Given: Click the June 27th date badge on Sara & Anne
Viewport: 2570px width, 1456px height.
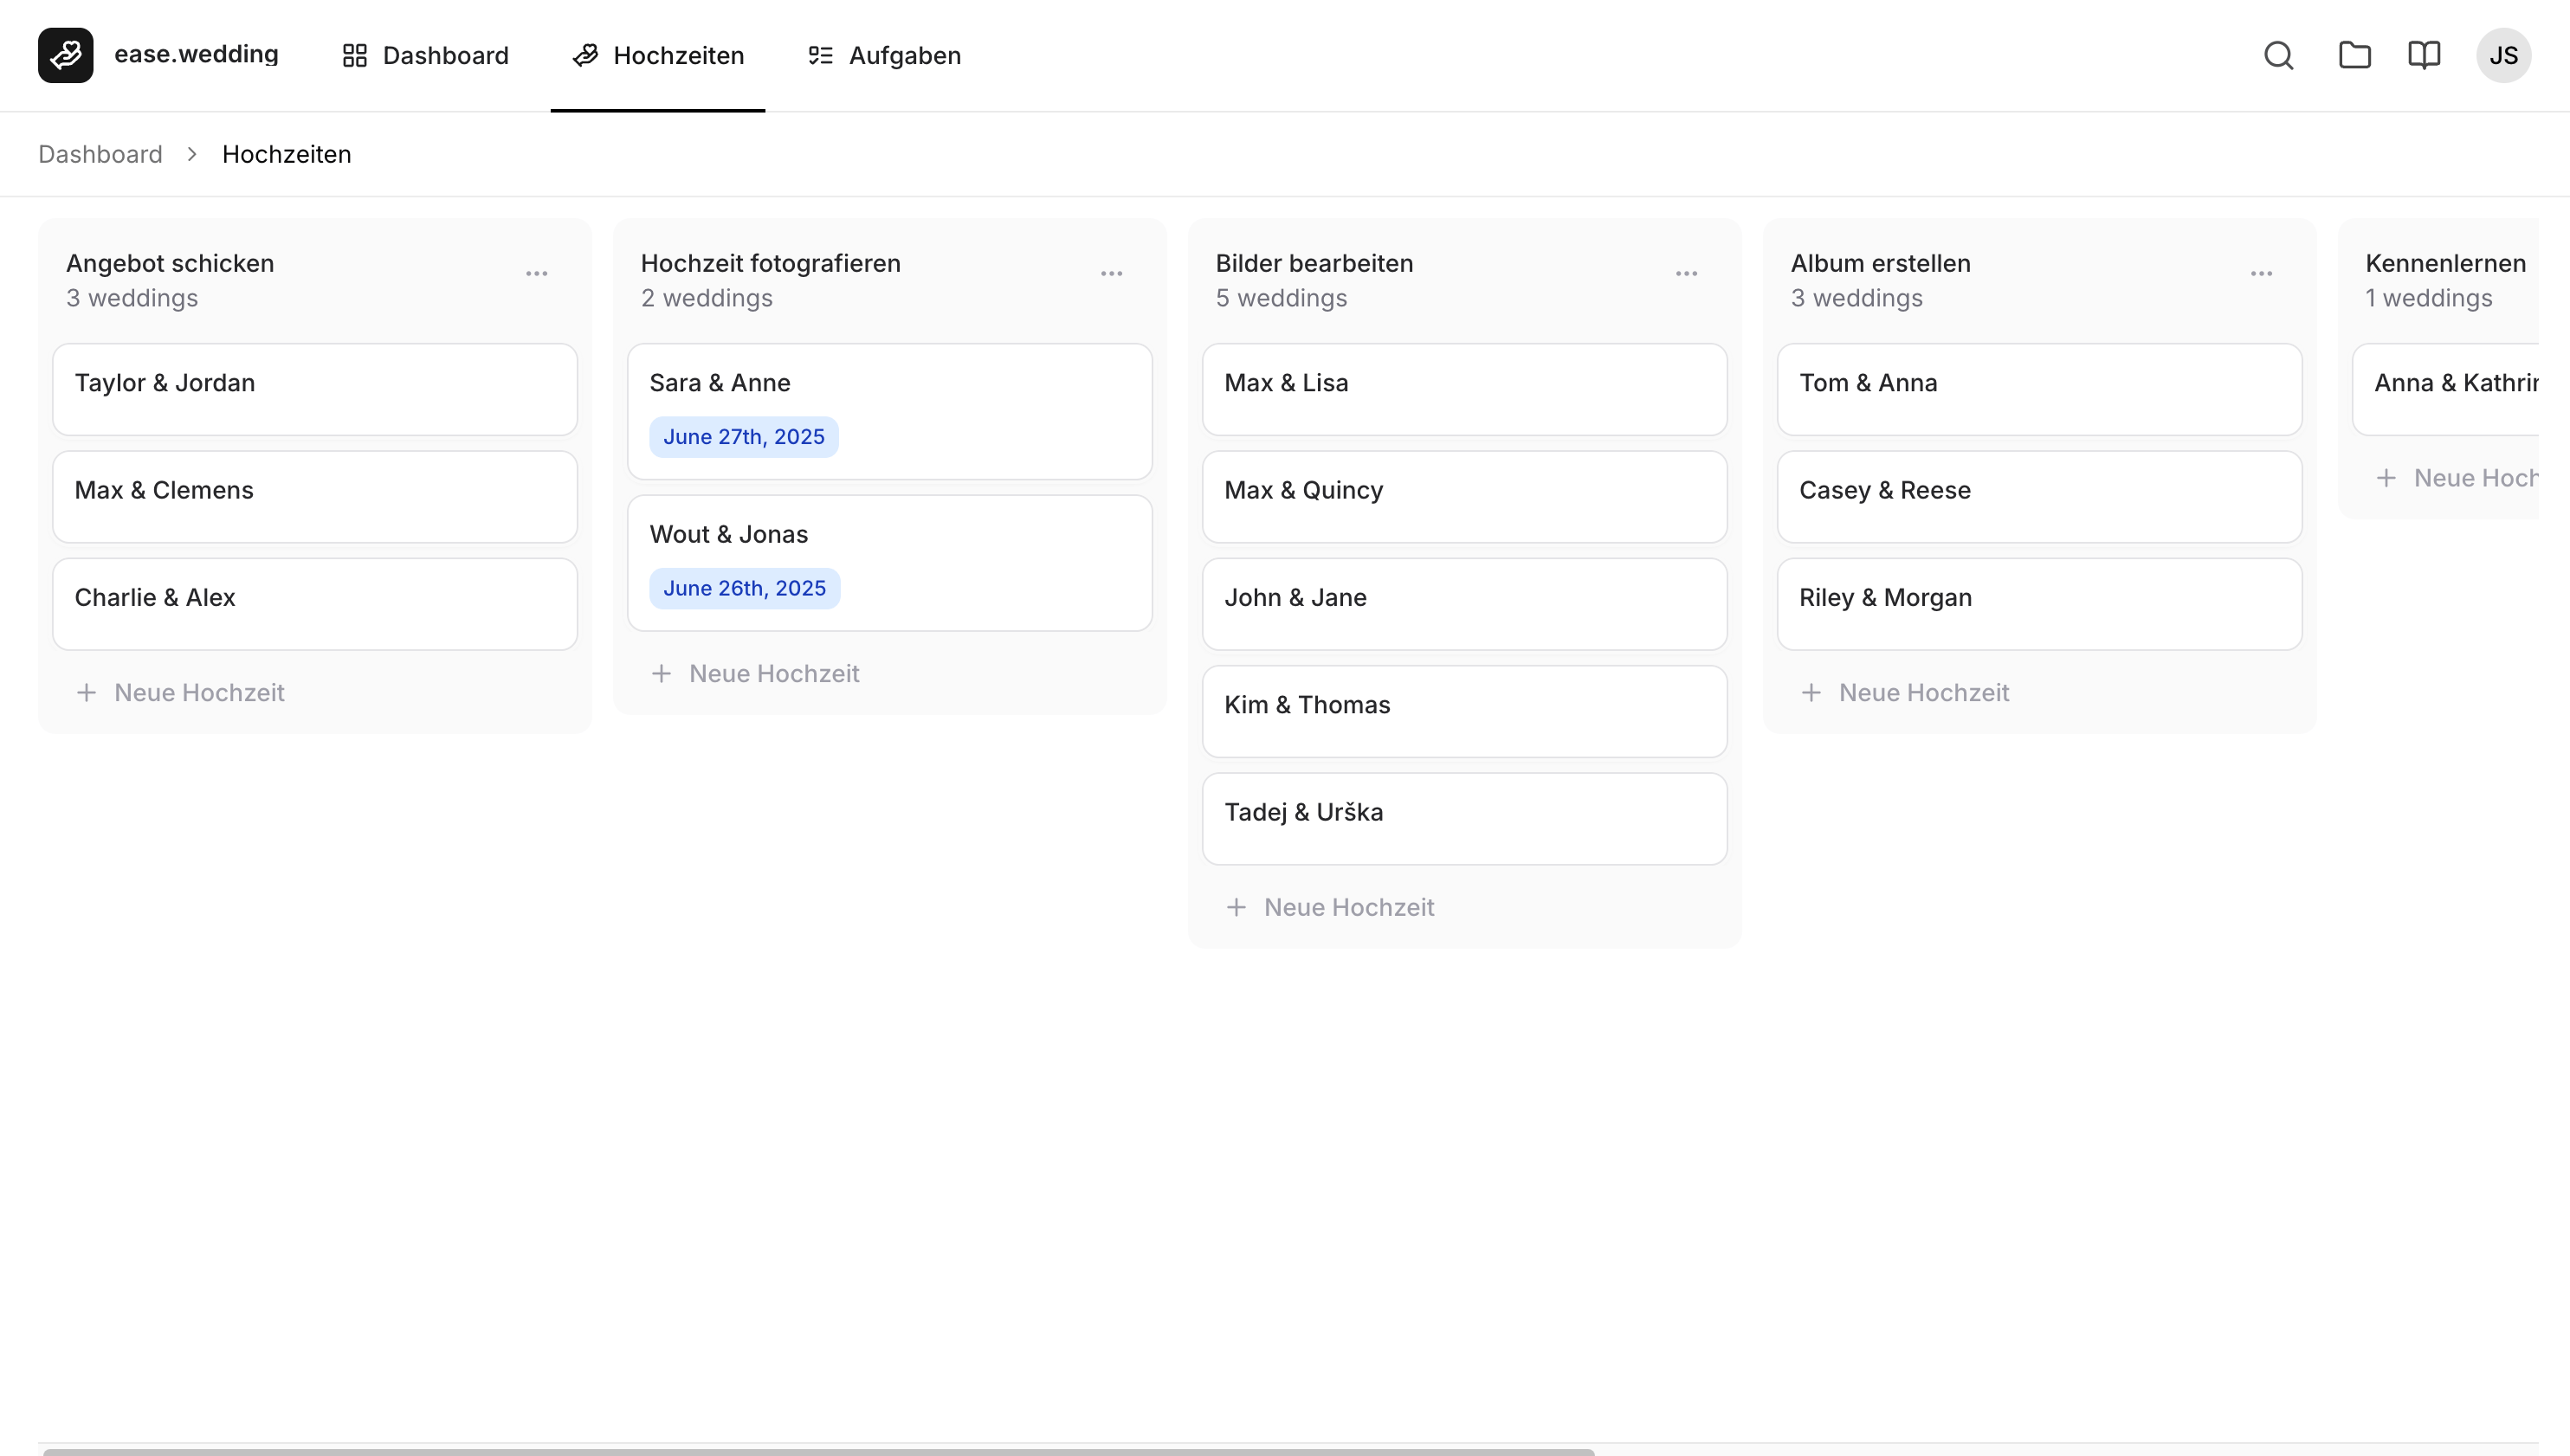Looking at the screenshot, I should [743, 436].
